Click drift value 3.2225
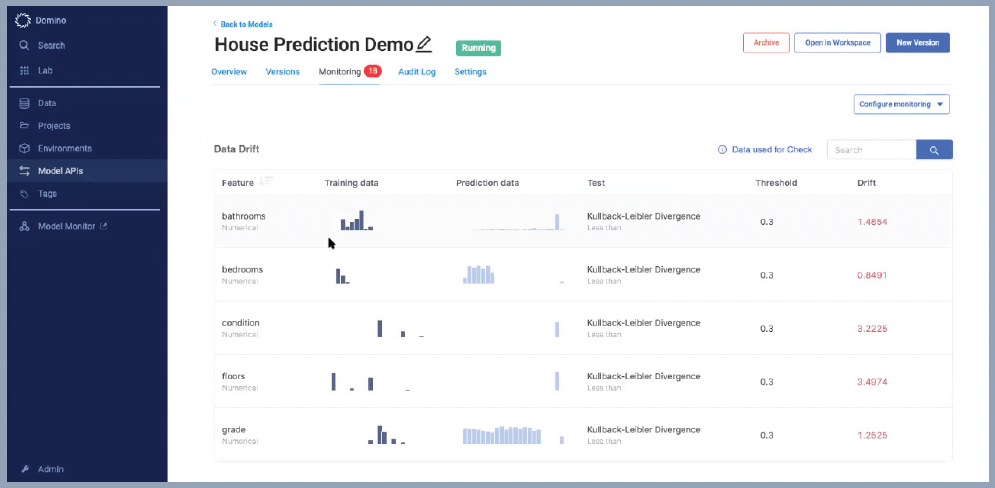Image resolution: width=995 pixels, height=488 pixels. 872,329
